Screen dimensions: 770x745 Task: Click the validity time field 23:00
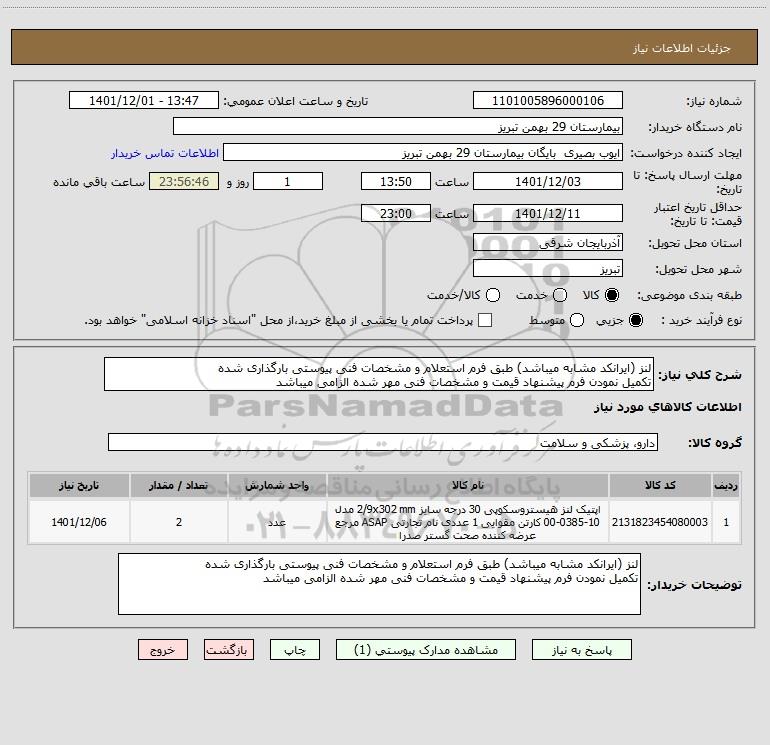point(396,213)
